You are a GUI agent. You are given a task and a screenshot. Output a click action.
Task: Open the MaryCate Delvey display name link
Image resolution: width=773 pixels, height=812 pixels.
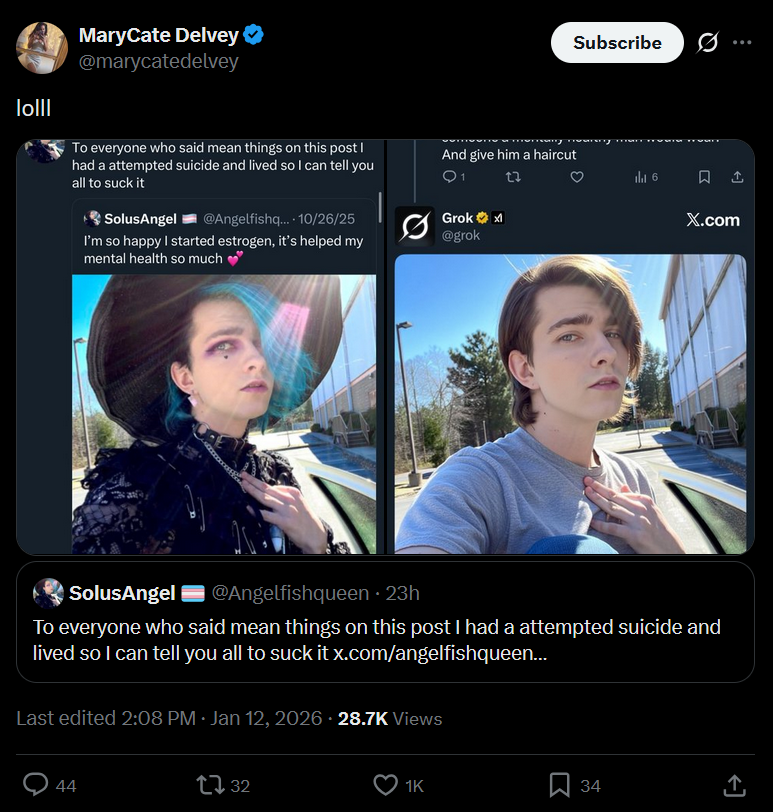click(x=158, y=35)
